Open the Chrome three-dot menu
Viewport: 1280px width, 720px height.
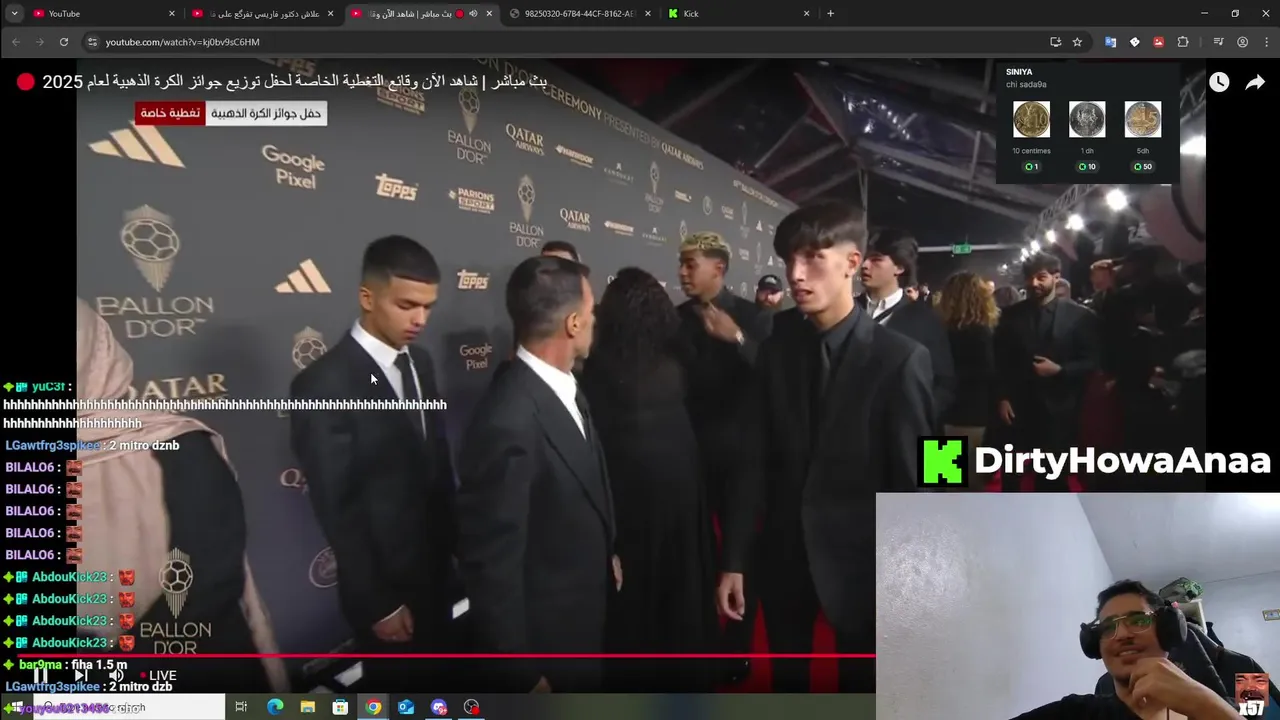coord(1267,42)
